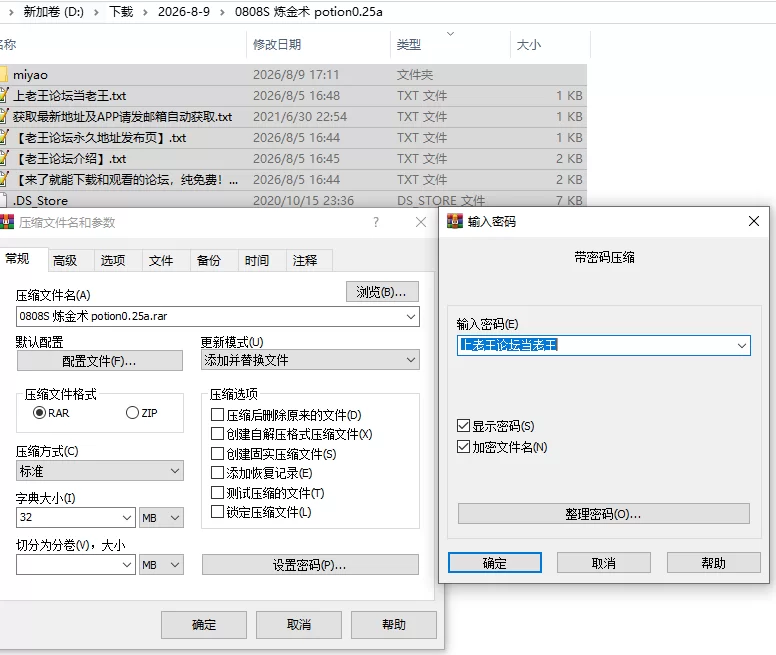Select the ZIP archive format
Image resolution: width=776 pixels, height=655 pixels.
[x=132, y=413]
